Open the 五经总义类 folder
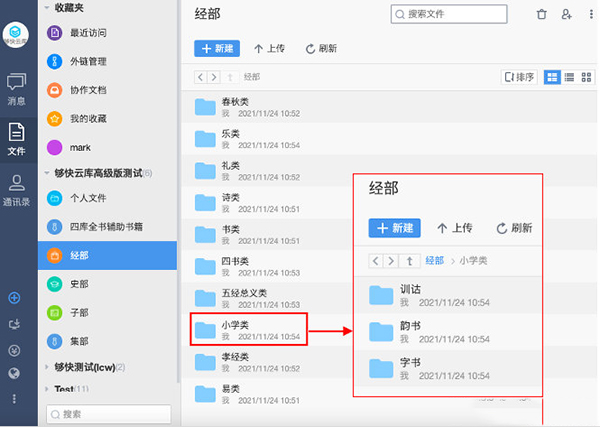 267,298
